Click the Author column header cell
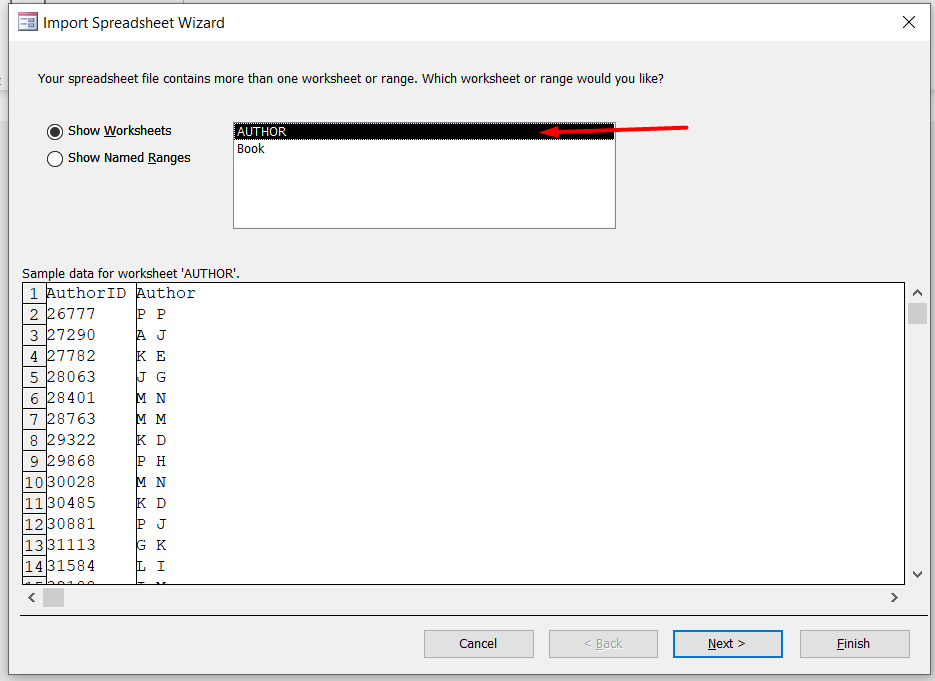This screenshot has width=935, height=681. (166, 293)
